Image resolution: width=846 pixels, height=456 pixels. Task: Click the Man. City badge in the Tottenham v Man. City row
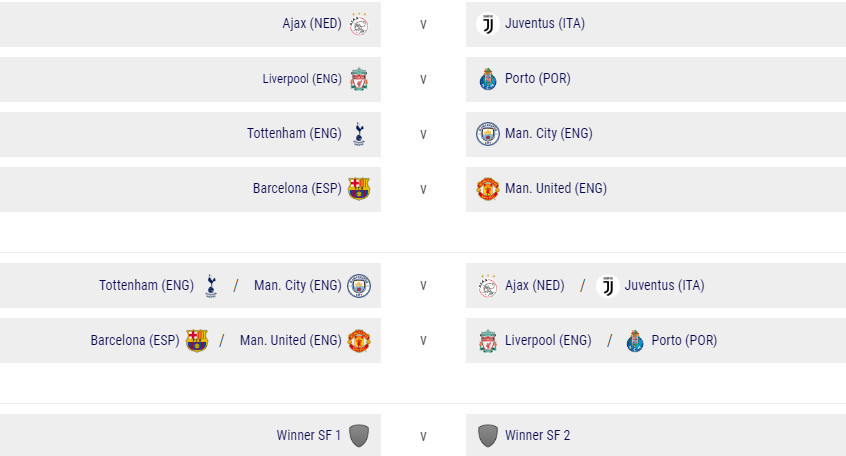[x=488, y=134]
